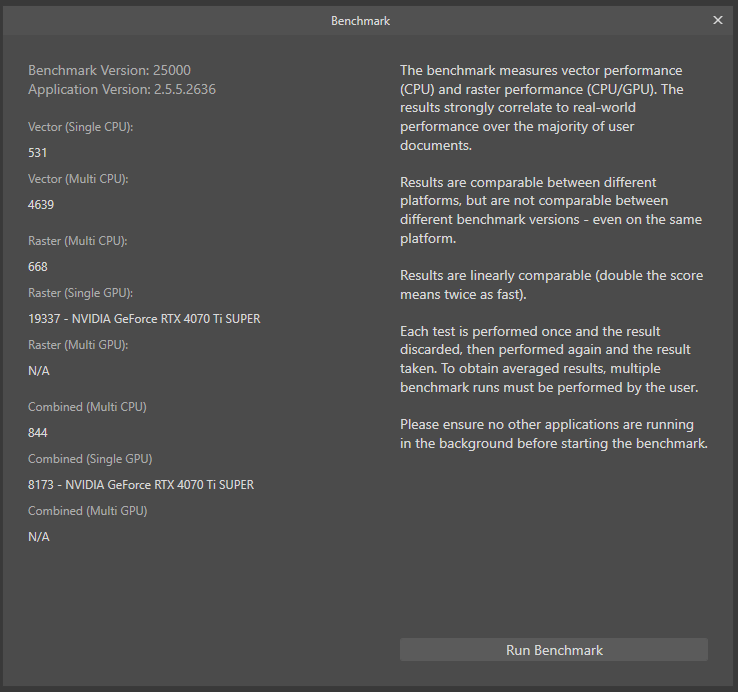Screen dimensions: 738x692
Task: Click the Combined (Multi GPU) label
Action: (x=88, y=511)
